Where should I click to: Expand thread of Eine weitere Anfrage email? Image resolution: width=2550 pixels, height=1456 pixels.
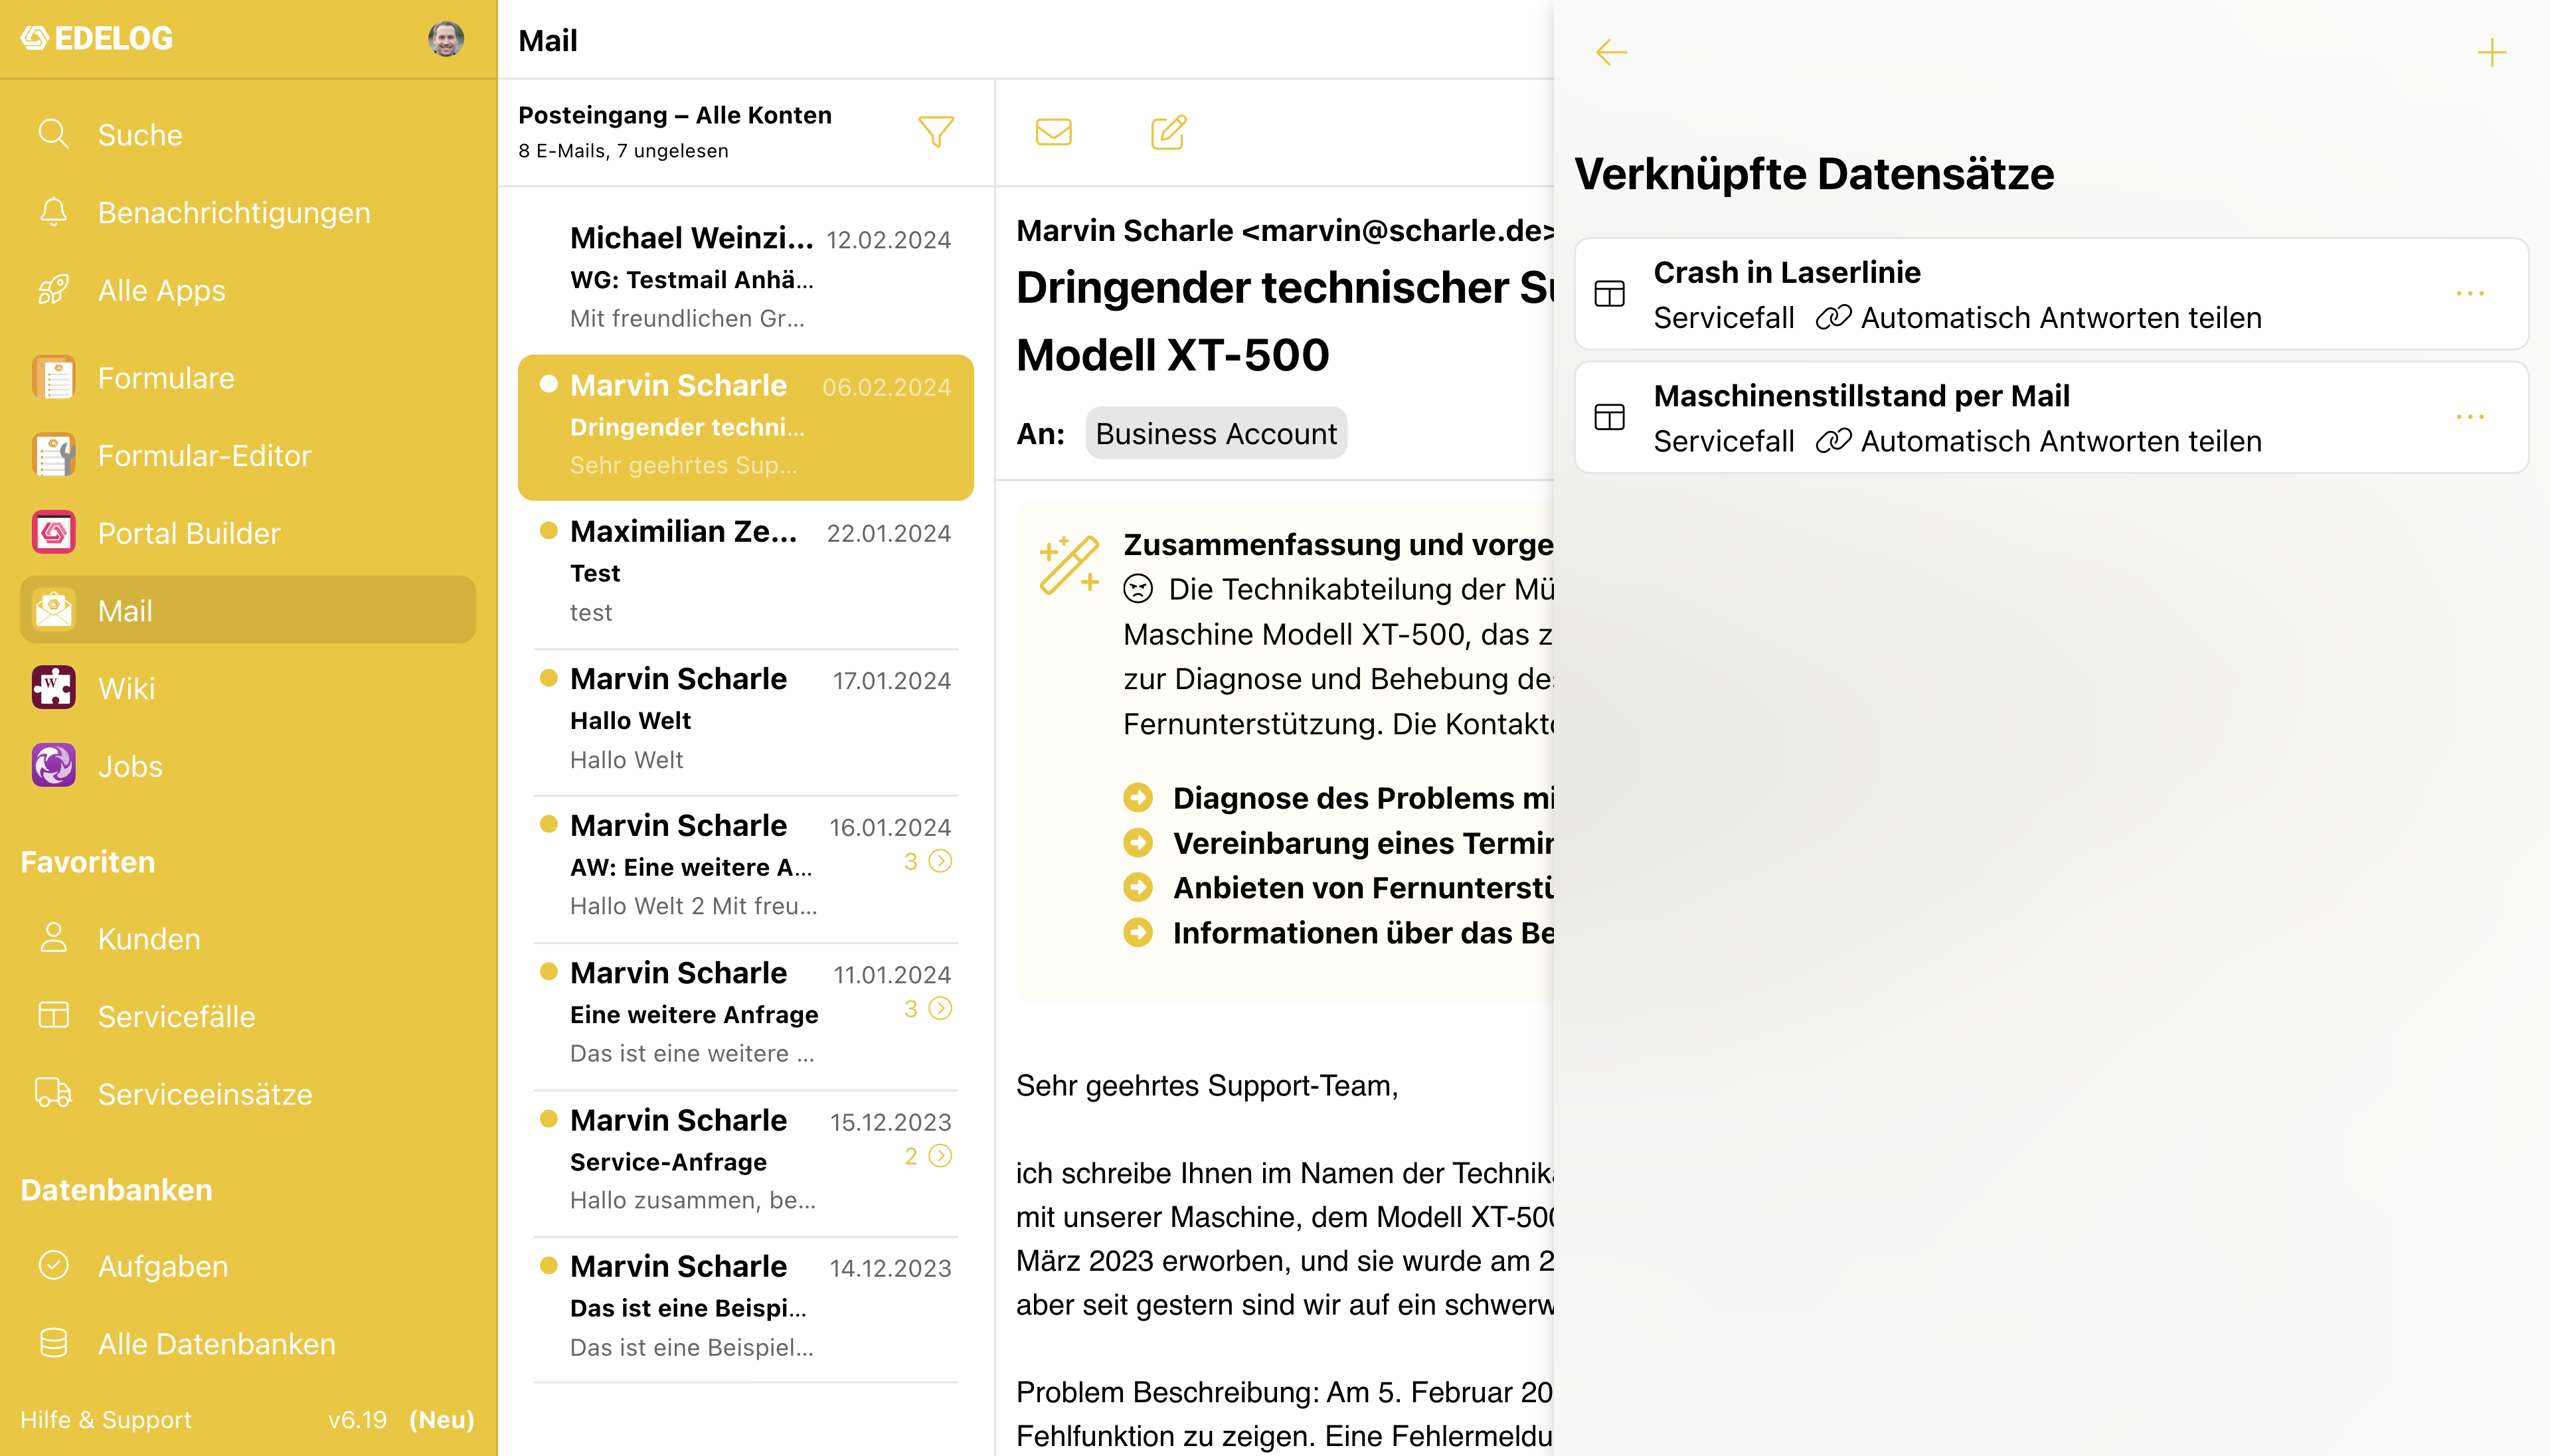tap(928, 1008)
